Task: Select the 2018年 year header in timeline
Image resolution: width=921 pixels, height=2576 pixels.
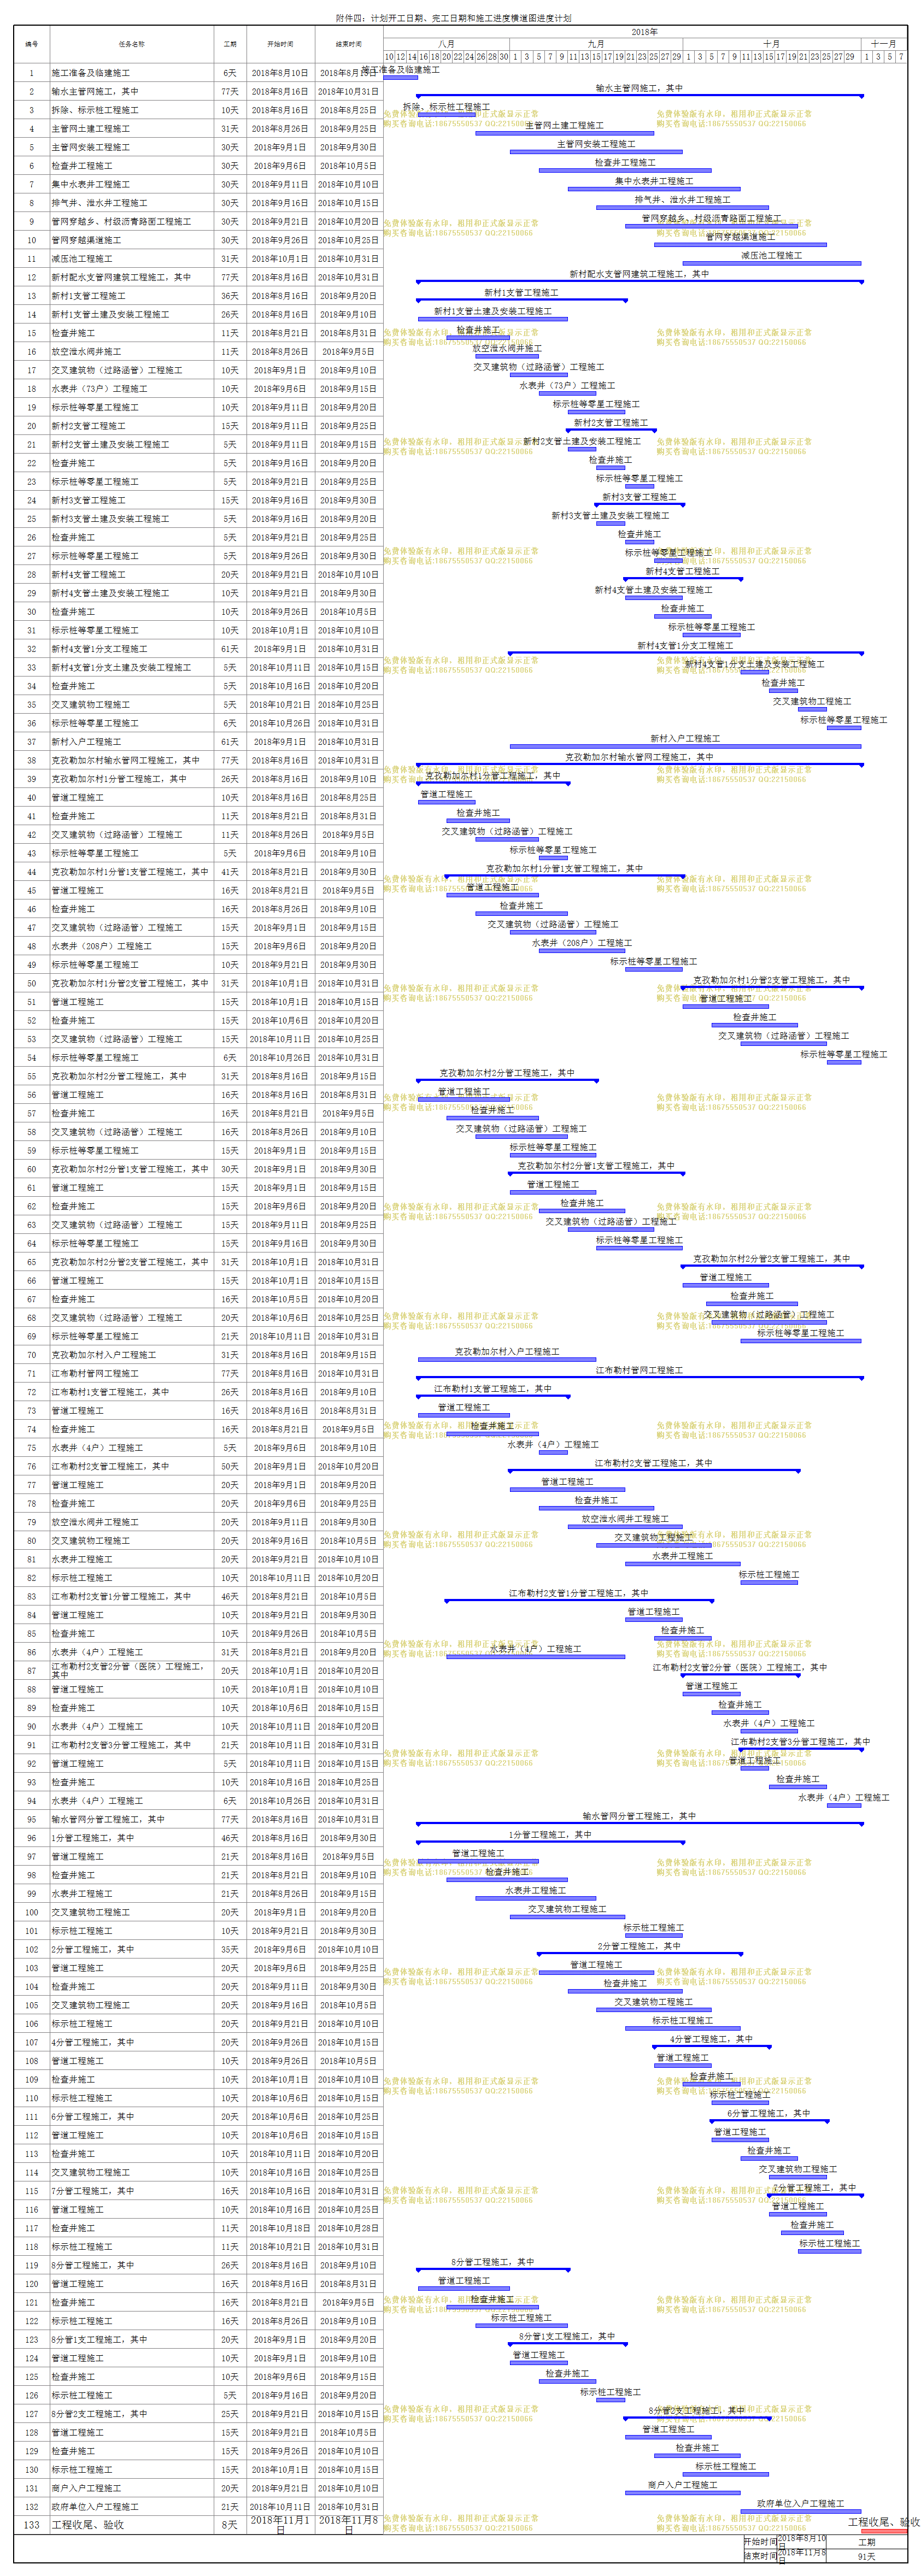Action: pos(645,32)
